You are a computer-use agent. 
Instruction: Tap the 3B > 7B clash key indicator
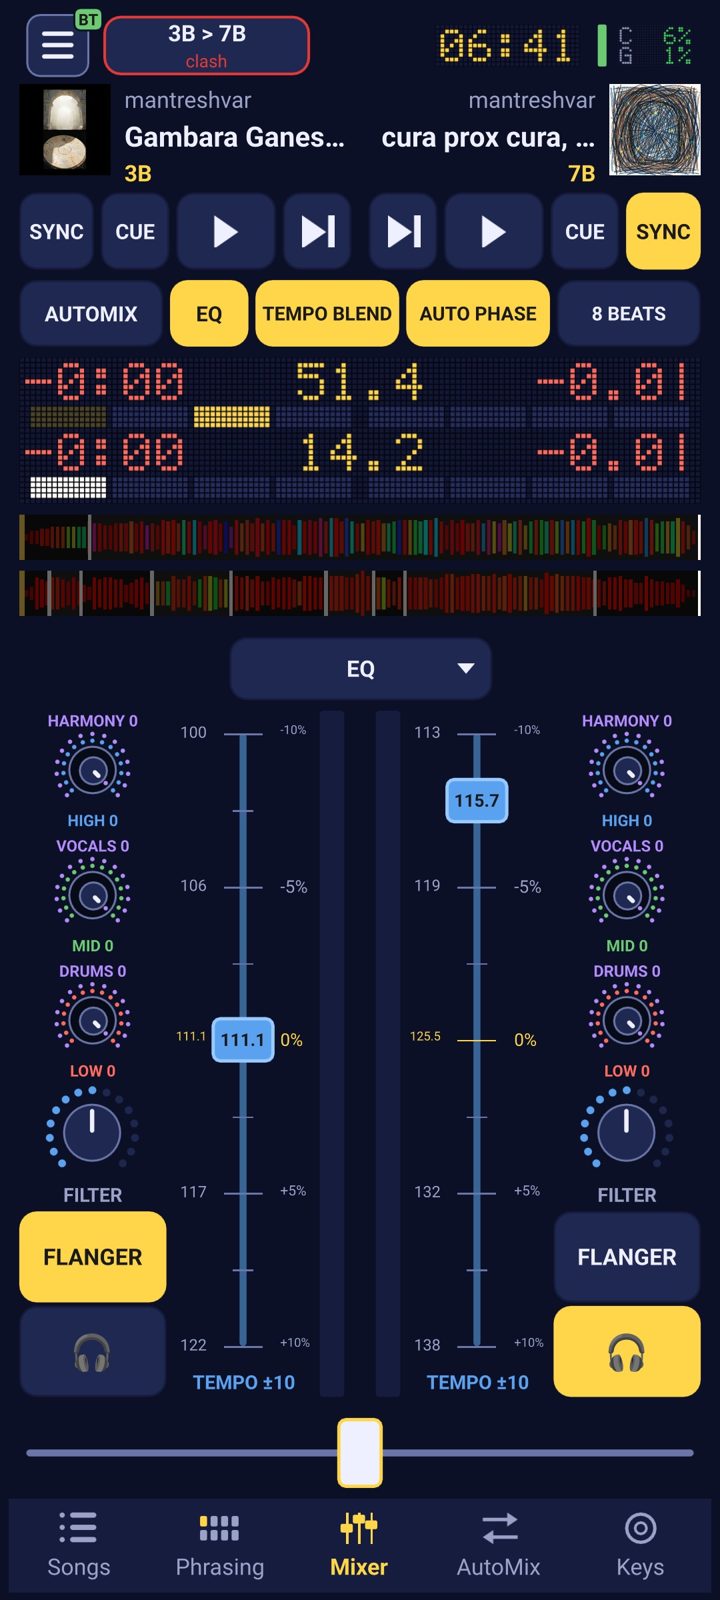206,46
